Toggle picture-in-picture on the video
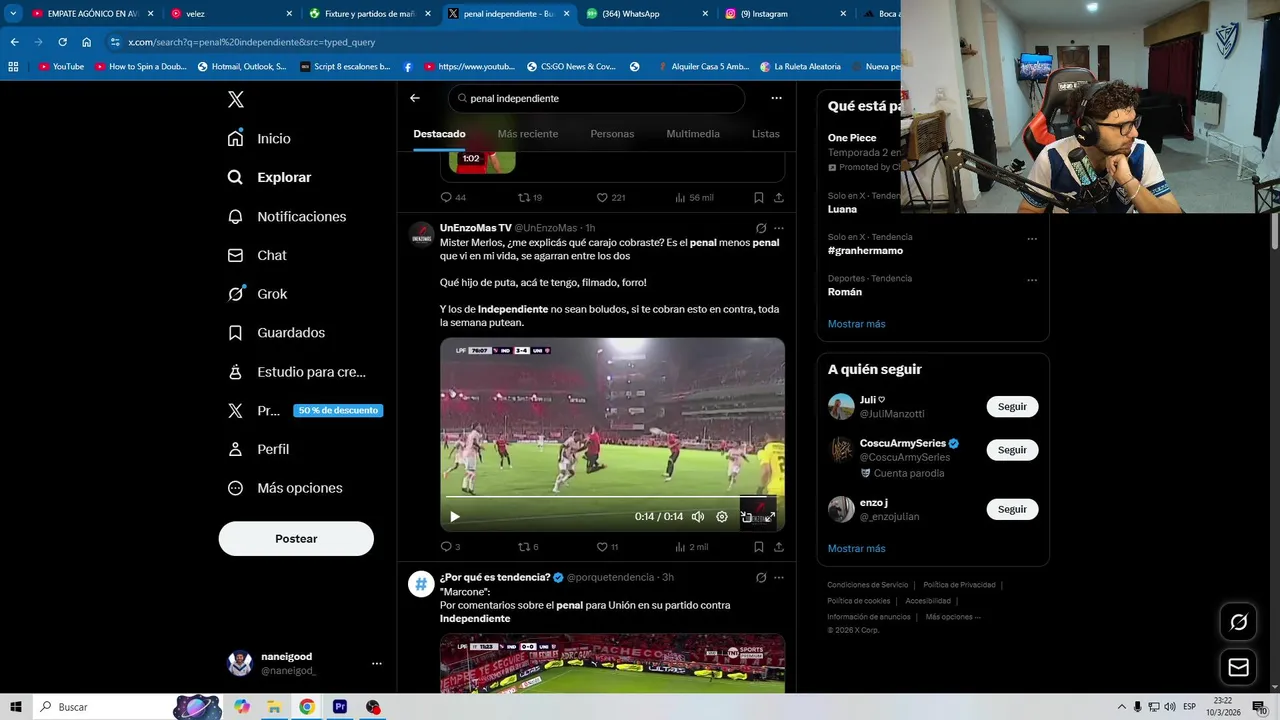 pyautogui.click(x=746, y=517)
